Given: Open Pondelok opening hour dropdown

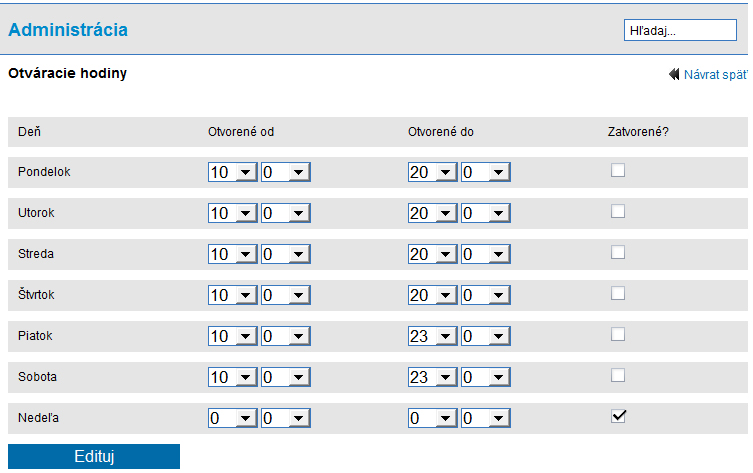Looking at the screenshot, I should pyautogui.click(x=233, y=172).
